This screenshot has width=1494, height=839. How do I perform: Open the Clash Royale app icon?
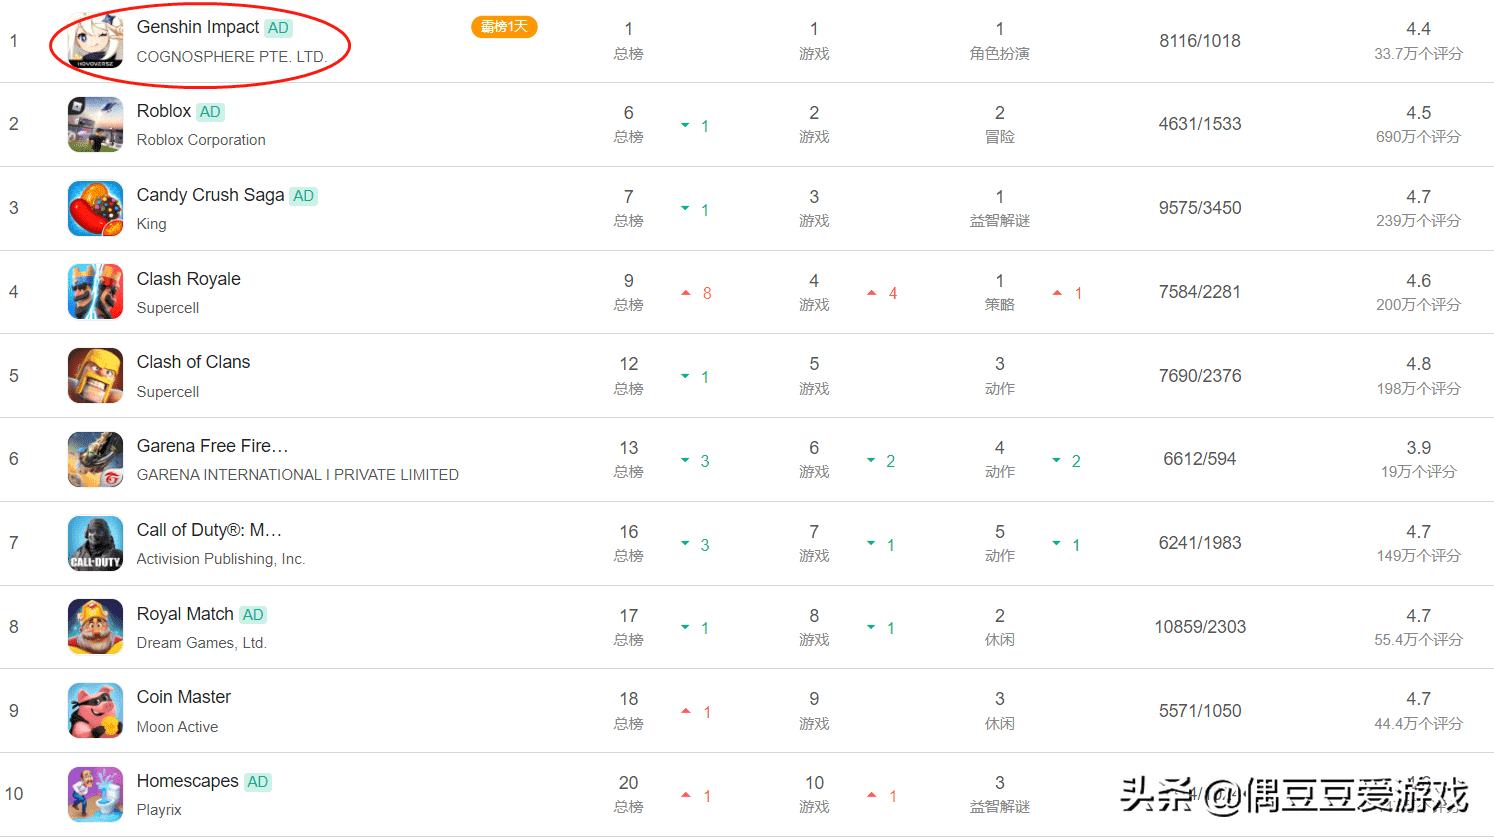[x=95, y=292]
